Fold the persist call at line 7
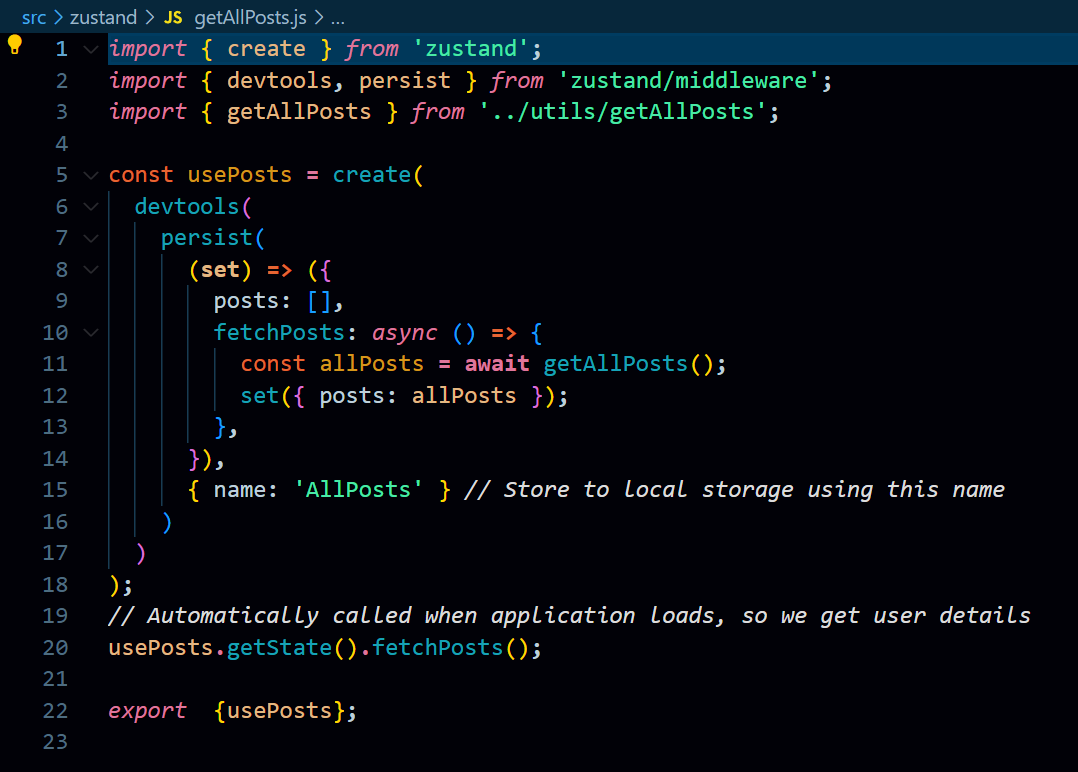Viewport: 1078px width, 772px height. [90, 238]
